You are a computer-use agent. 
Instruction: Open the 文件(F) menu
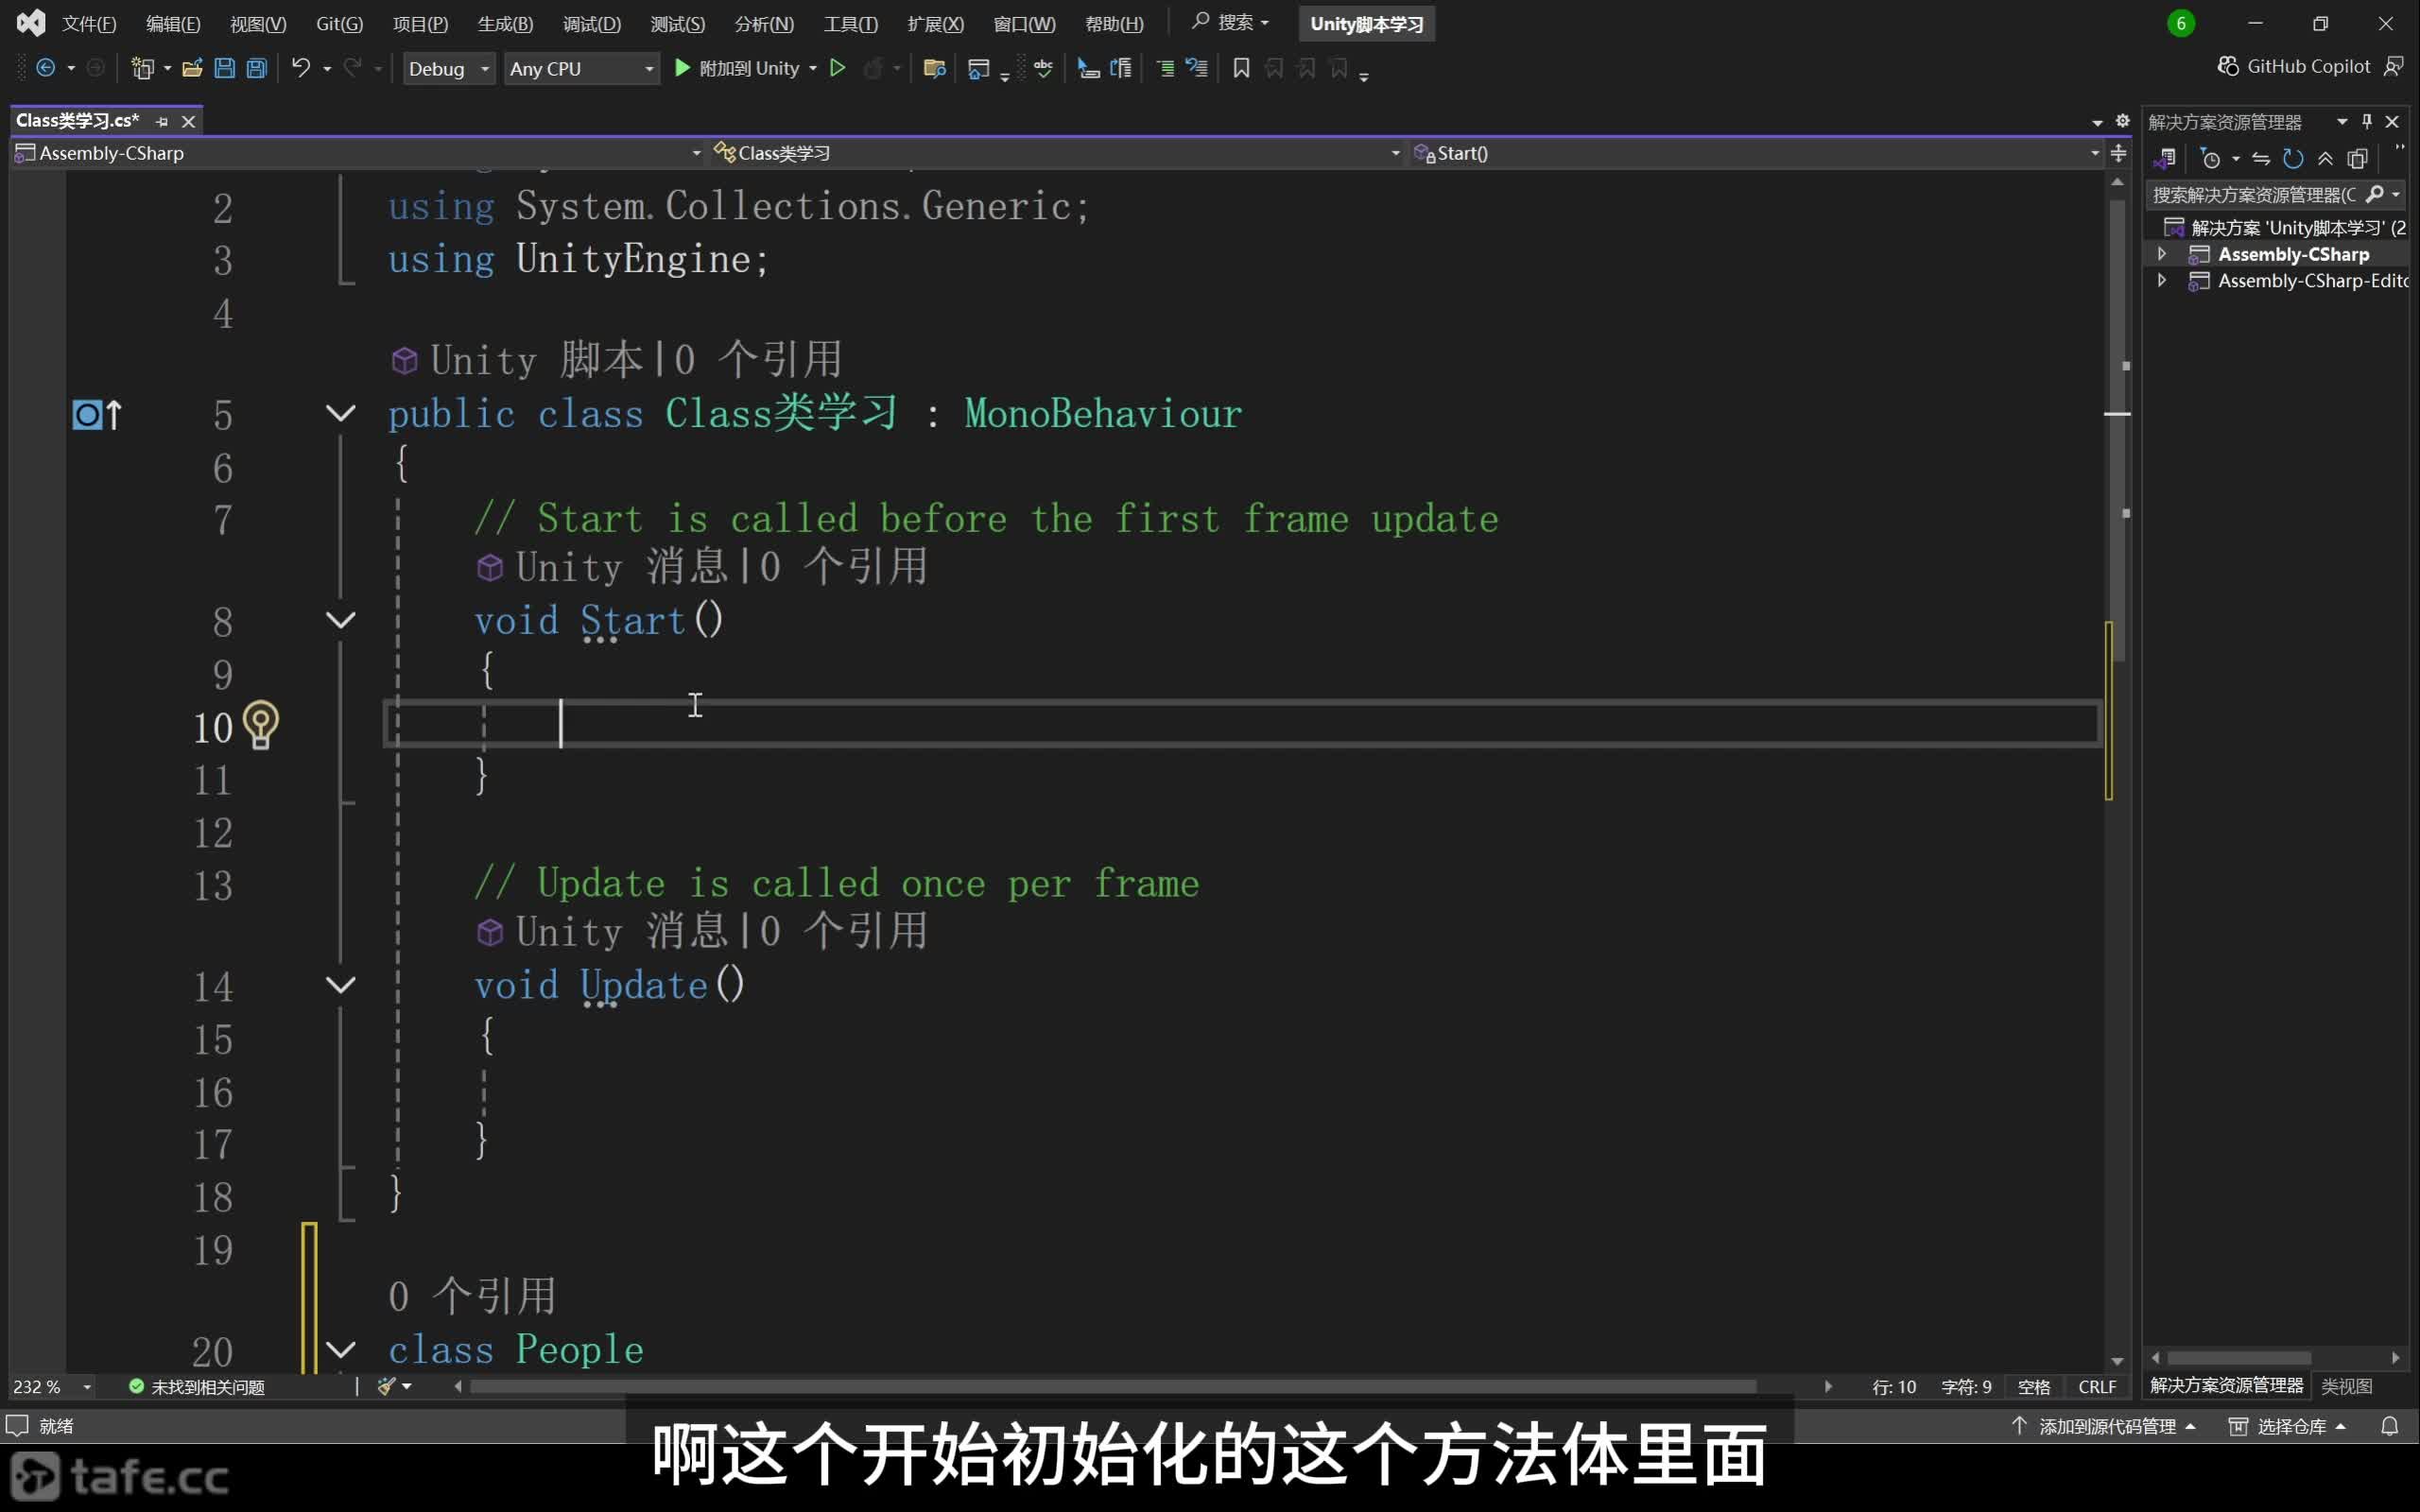pyautogui.click(x=89, y=23)
